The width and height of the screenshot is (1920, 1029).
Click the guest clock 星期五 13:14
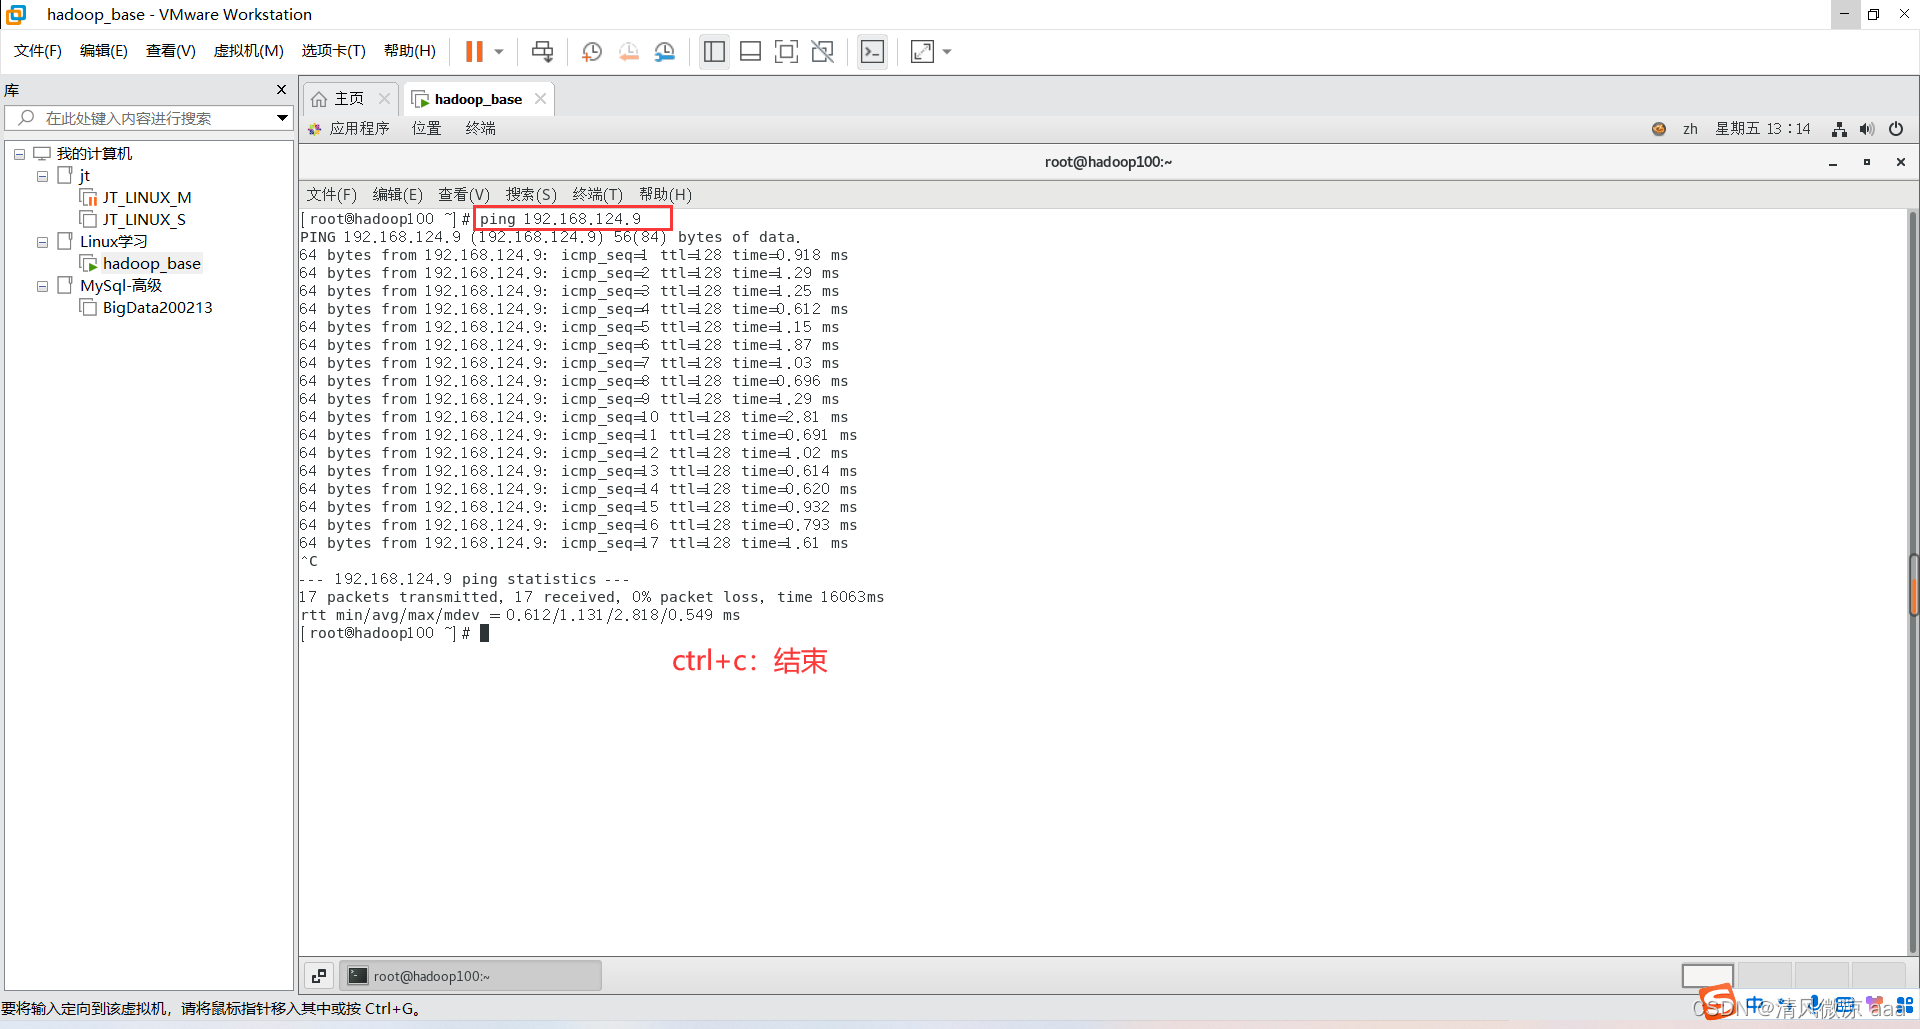pyautogui.click(x=1763, y=129)
